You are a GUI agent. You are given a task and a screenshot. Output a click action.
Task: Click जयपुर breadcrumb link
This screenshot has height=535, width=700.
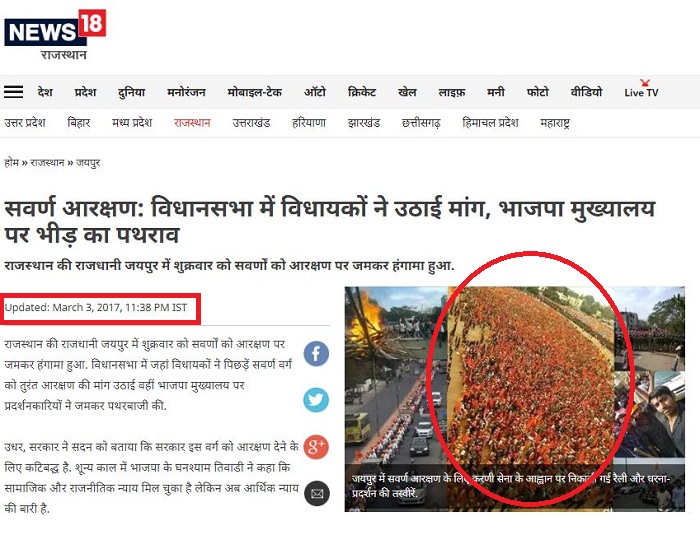[x=88, y=163]
